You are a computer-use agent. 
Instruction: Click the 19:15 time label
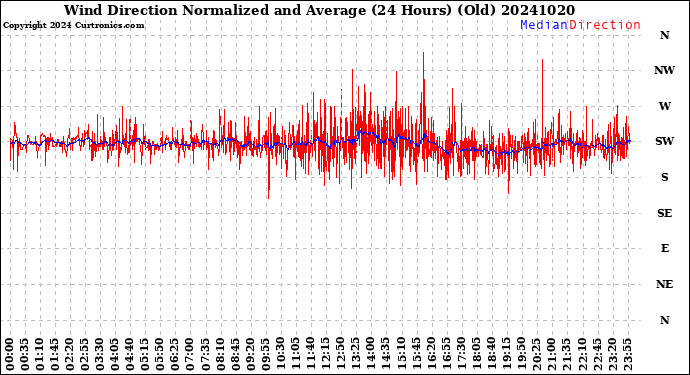pyautogui.click(x=506, y=354)
